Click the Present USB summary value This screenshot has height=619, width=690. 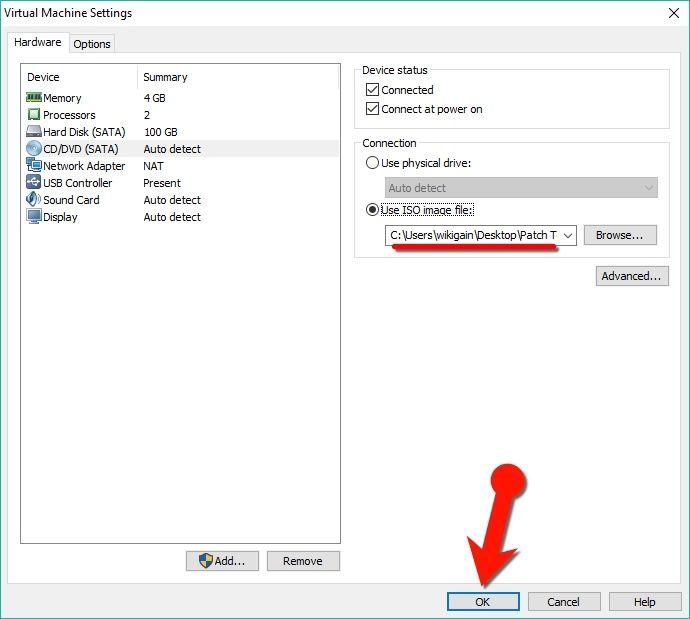click(x=162, y=183)
